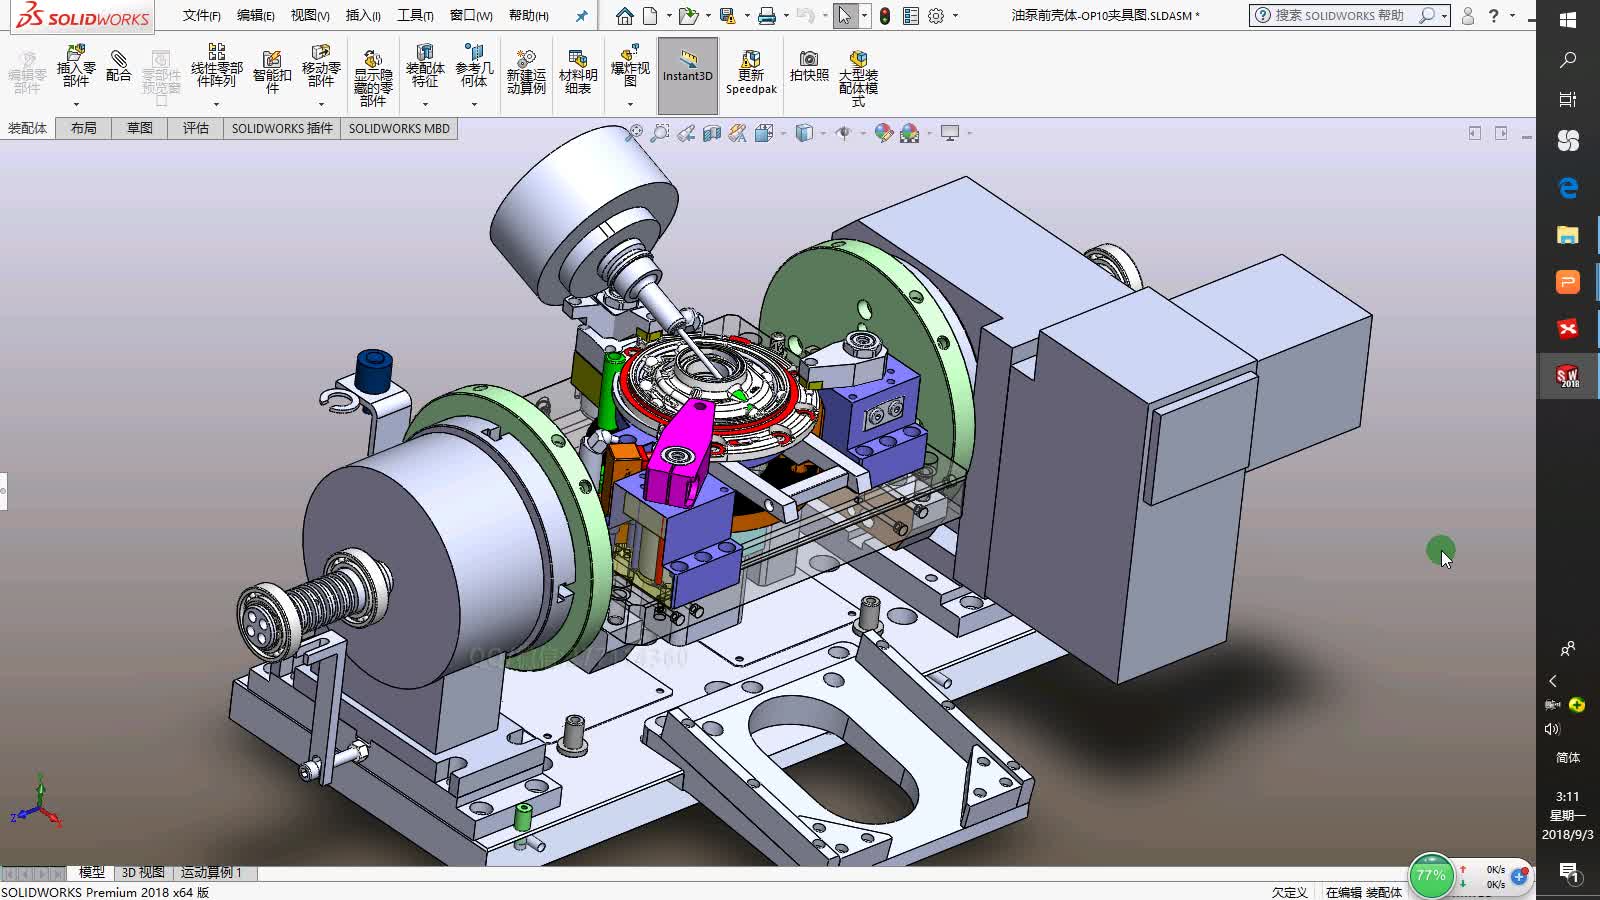Click the 更新 Speedpak button
Screen dimensions: 1600x900
pyautogui.click(x=750, y=70)
